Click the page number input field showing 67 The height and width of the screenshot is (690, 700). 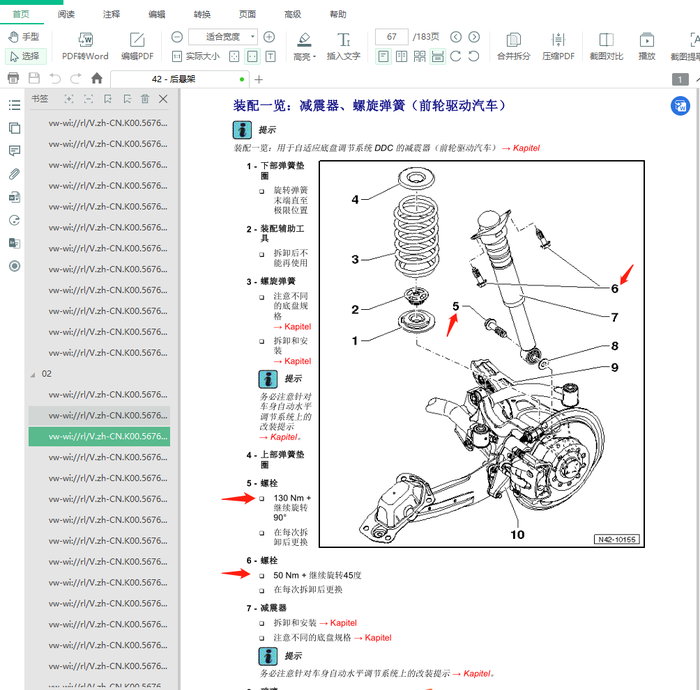pyautogui.click(x=391, y=37)
